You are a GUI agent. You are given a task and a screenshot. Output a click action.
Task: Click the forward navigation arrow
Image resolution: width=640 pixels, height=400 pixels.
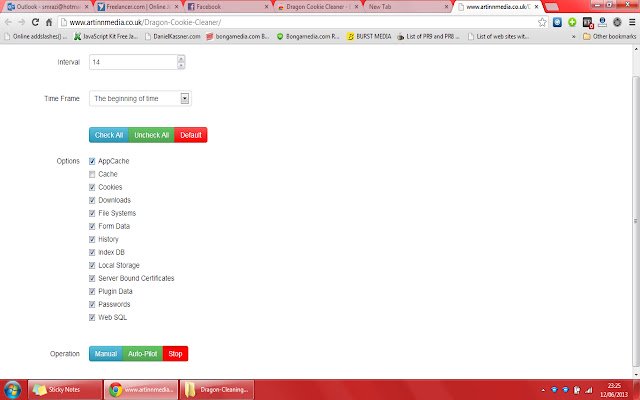pyautogui.click(x=22, y=22)
